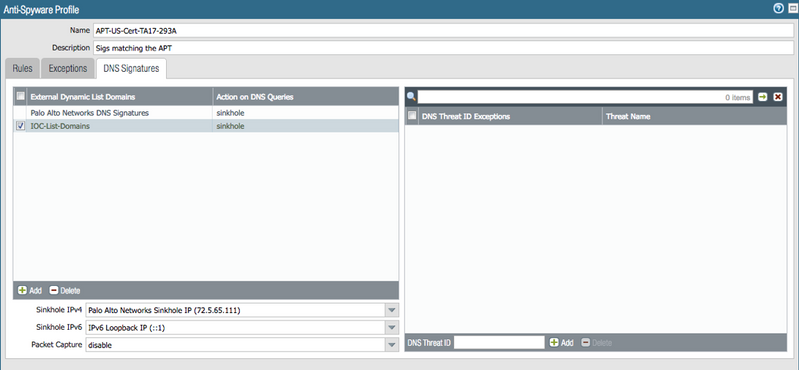
Task: Click the search magnifier icon in exceptions panel
Action: click(x=412, y=97)
